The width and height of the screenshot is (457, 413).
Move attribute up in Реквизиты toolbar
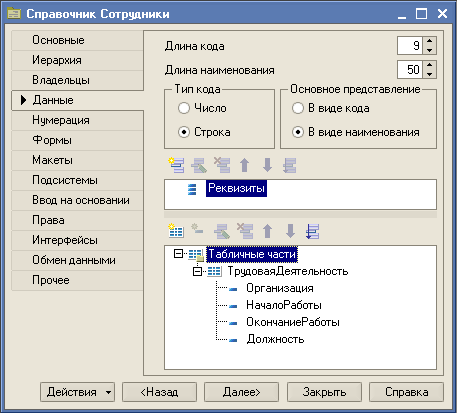(245, 165)
